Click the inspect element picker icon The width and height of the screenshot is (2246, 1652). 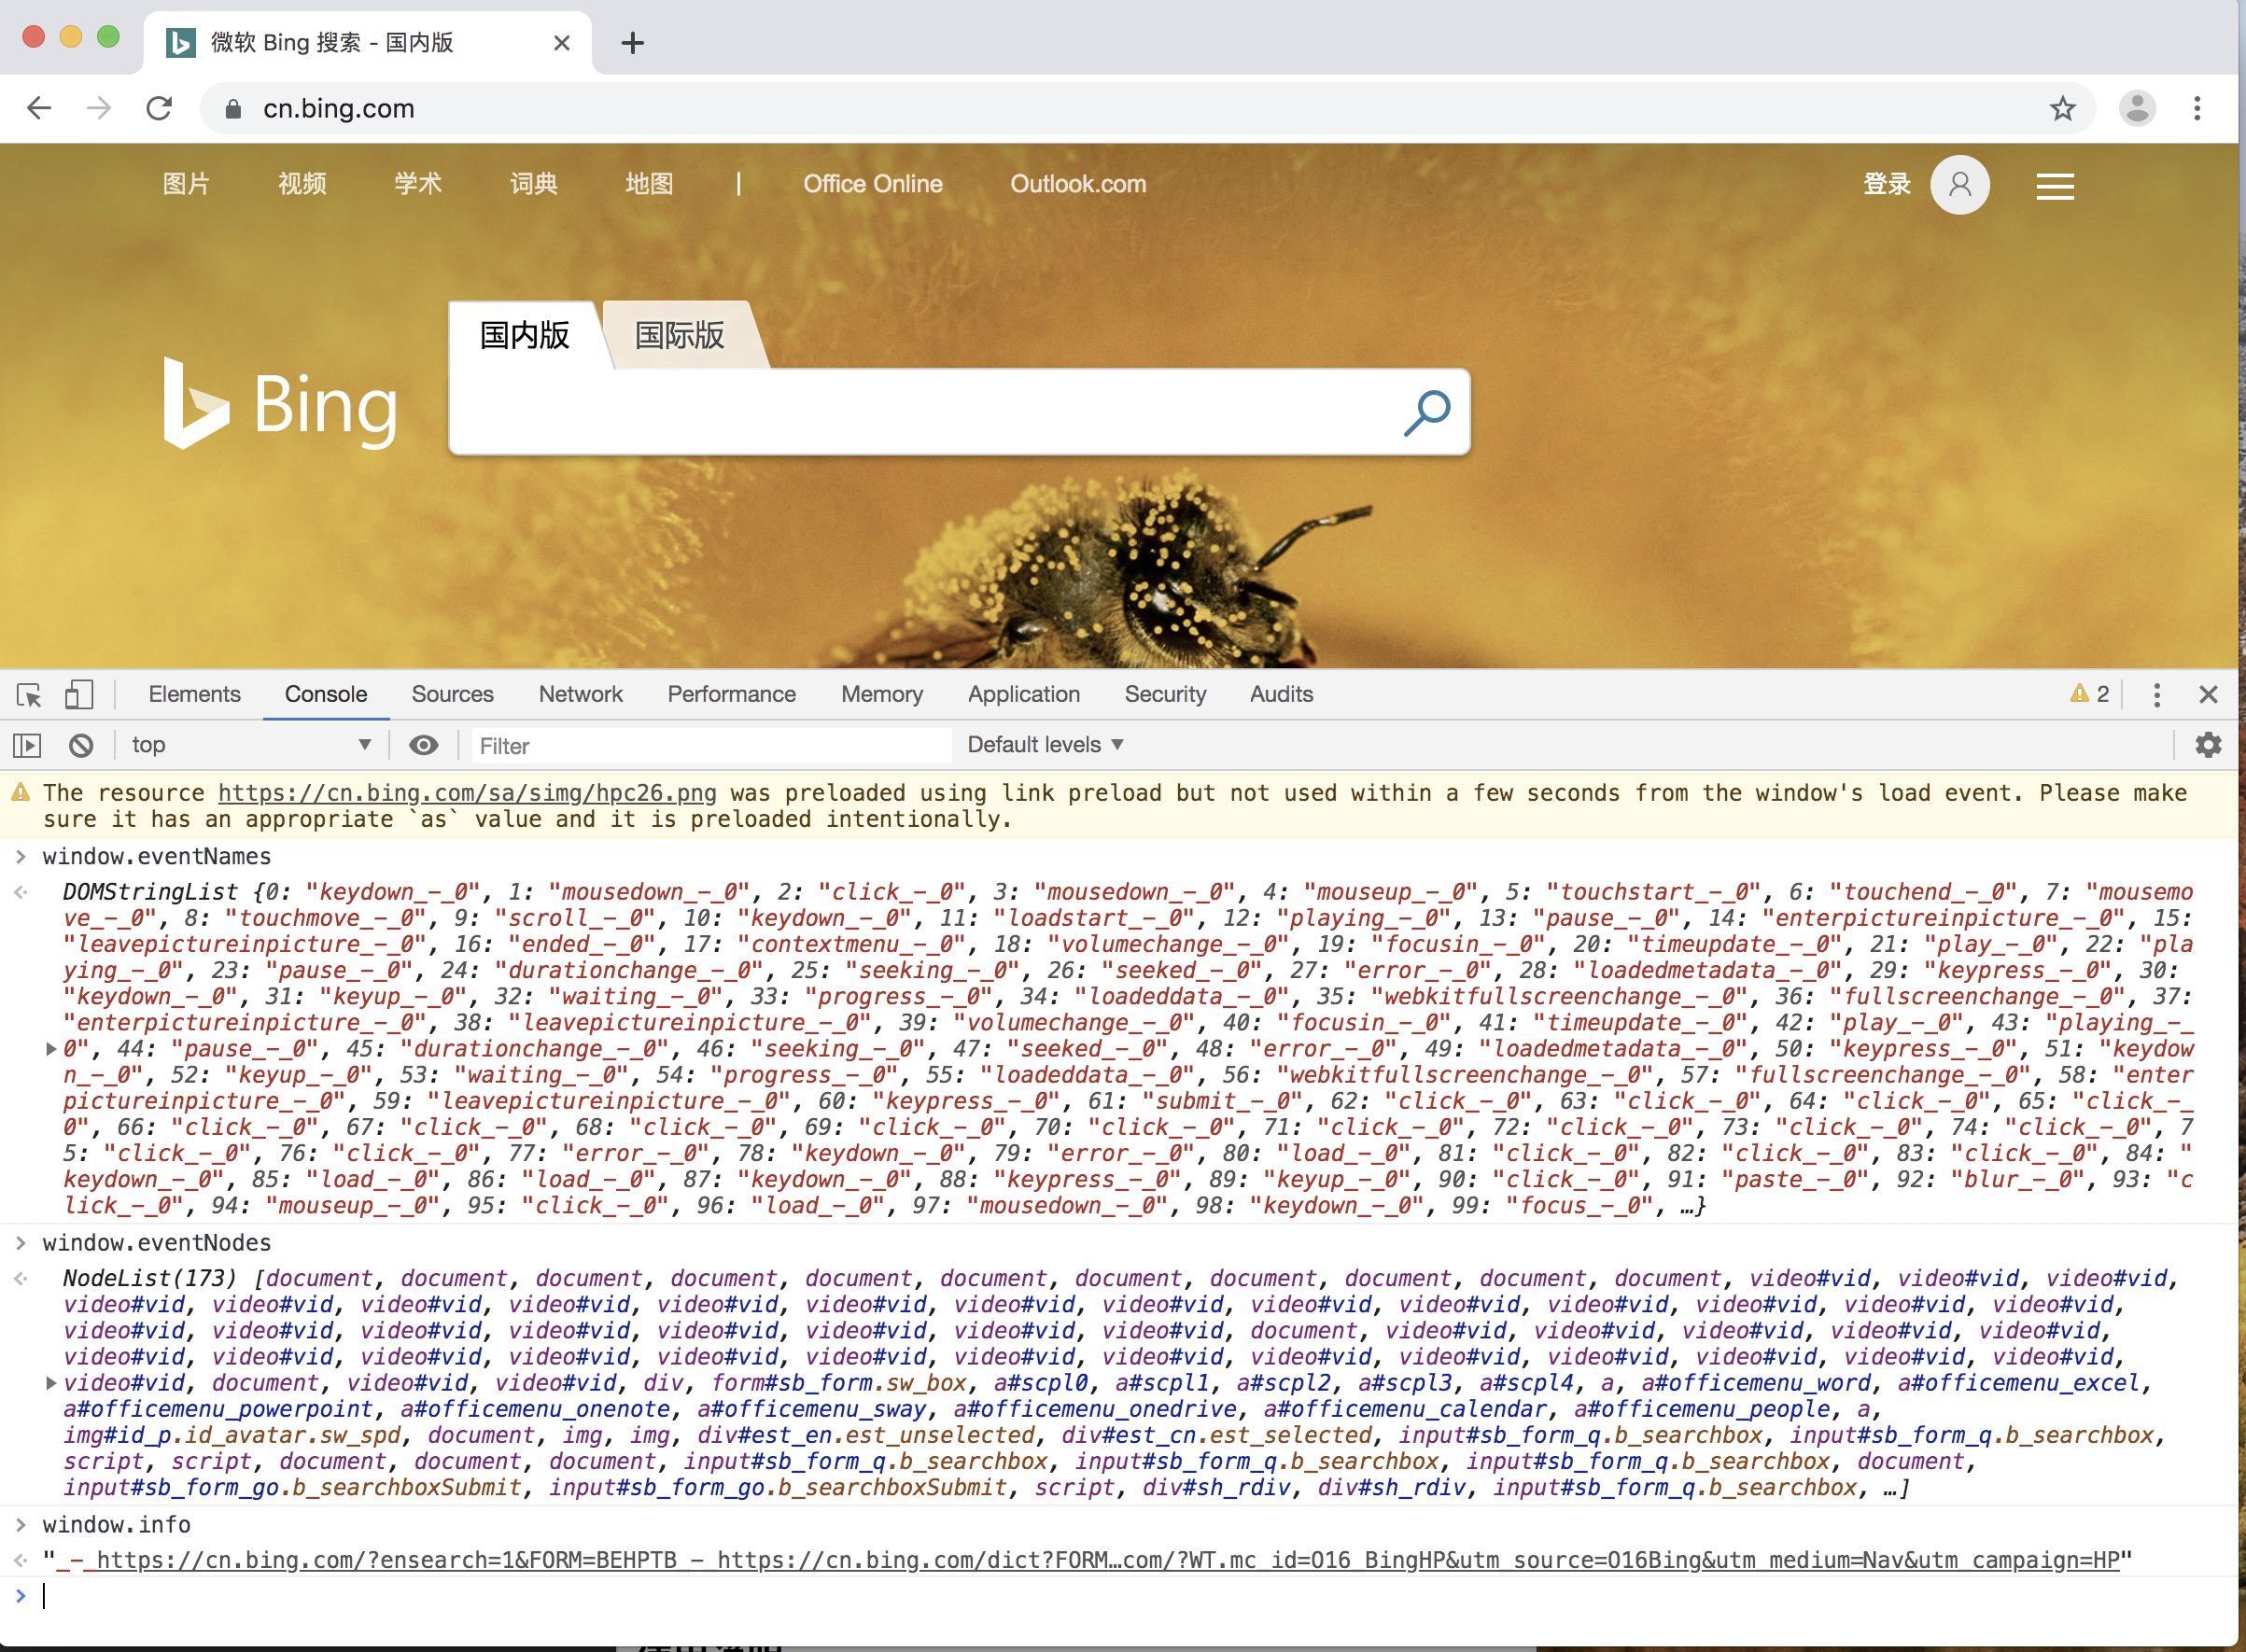pyautogui.click(x=29, y=694)
